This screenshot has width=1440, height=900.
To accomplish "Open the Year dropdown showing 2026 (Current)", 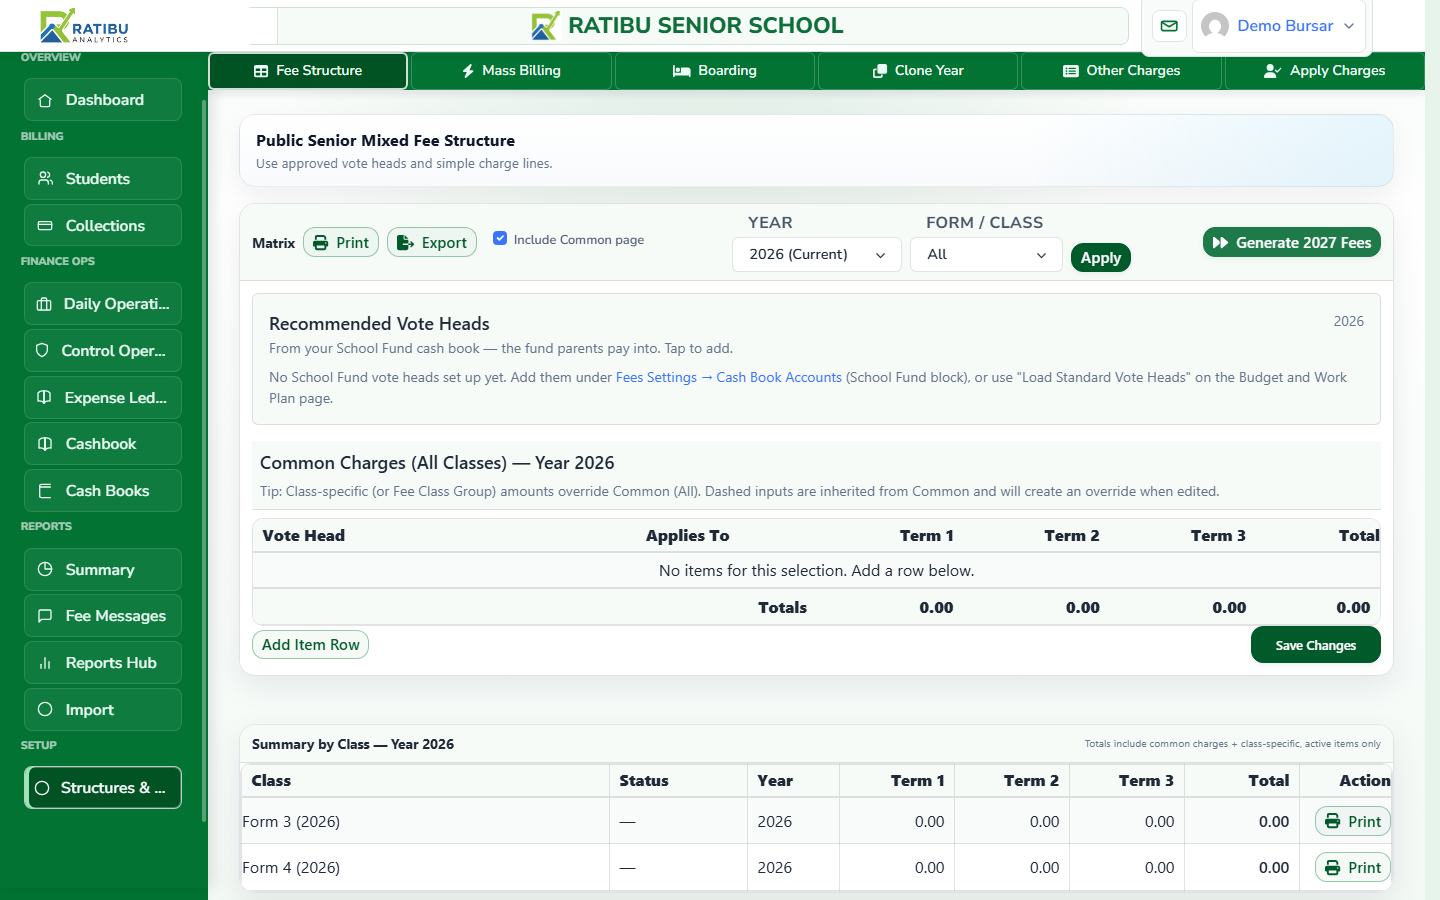I will (817, 254).
